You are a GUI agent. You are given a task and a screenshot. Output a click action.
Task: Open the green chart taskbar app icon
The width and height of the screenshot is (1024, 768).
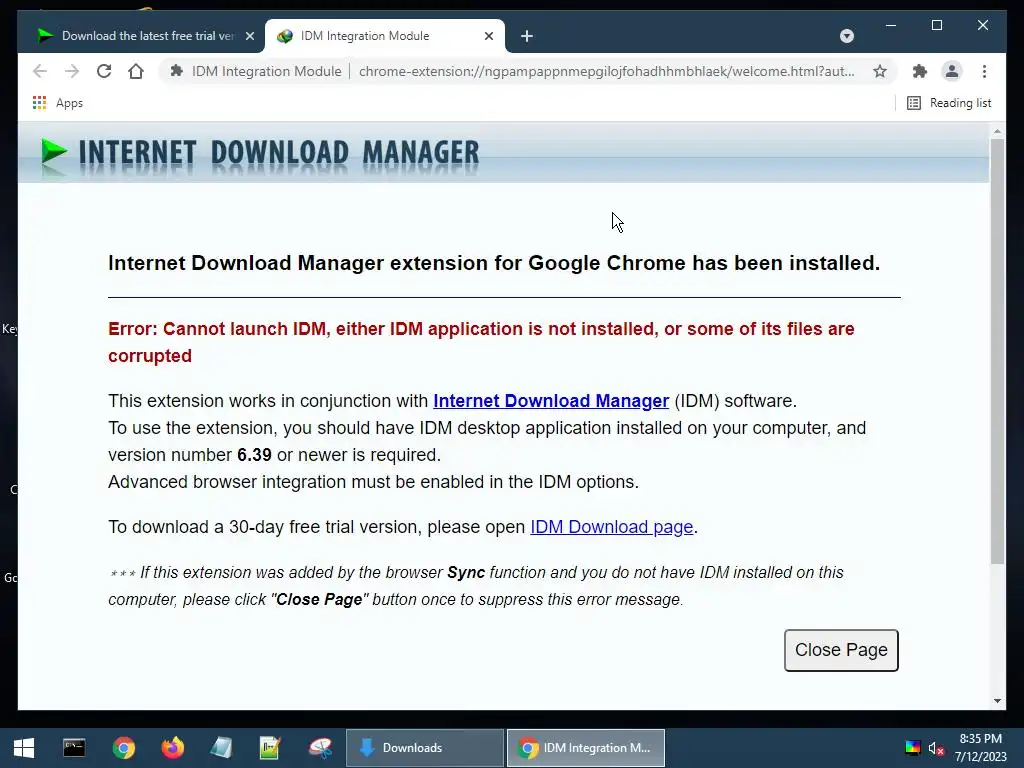(x=270, y=748)
